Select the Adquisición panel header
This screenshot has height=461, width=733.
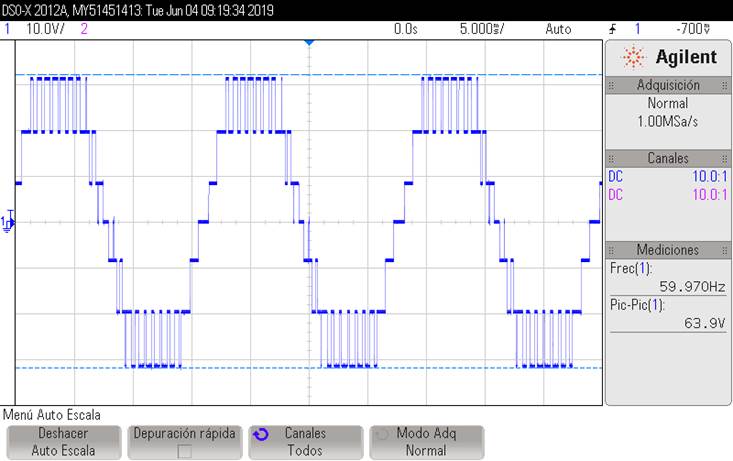[667, 85]
